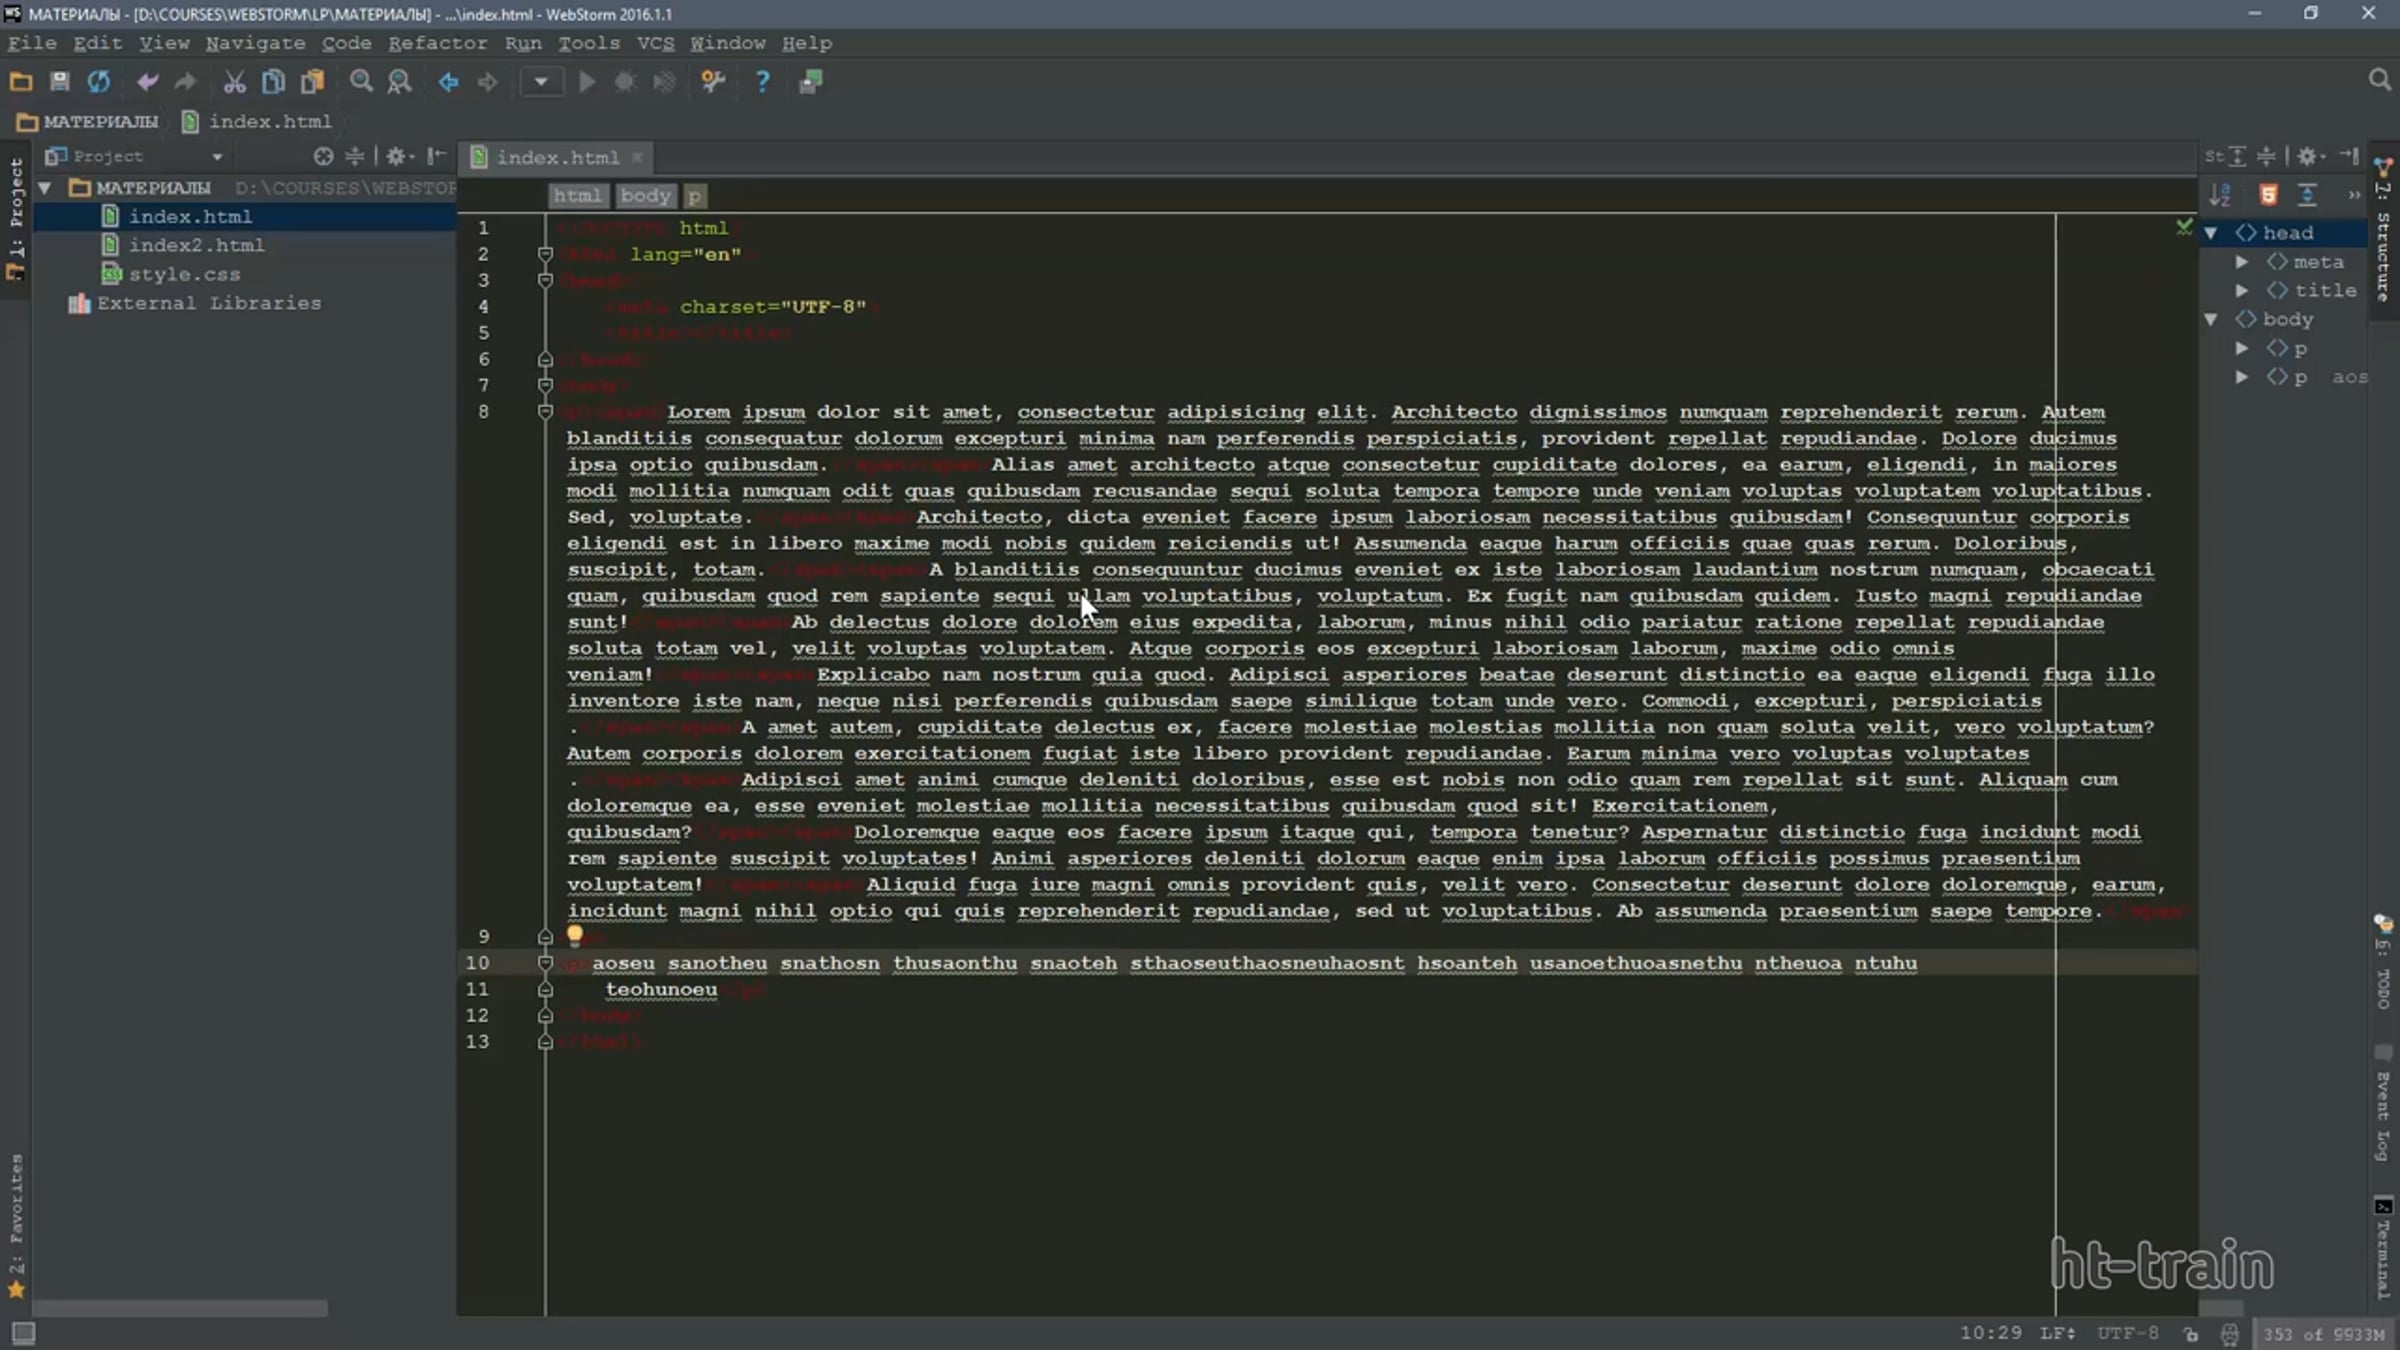2400x1350 pixels.
Task: Click the Synchronize refresh icon in toolbar
Action: tap(98, 82)
